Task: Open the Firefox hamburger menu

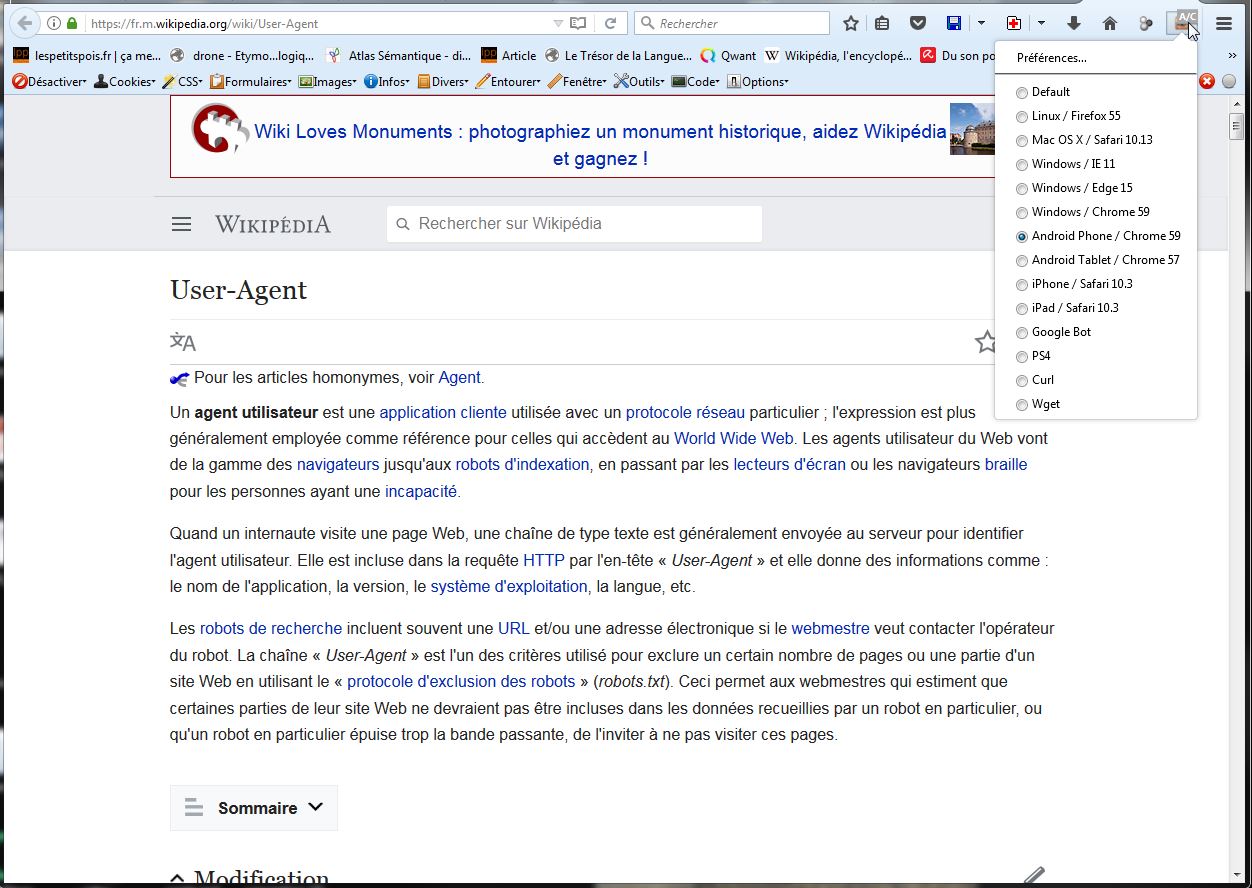Action: click(x=1224, y=23)
